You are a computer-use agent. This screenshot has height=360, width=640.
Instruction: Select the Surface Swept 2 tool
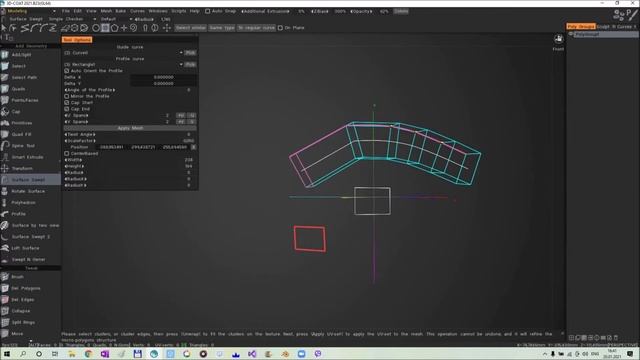point(30,237)
